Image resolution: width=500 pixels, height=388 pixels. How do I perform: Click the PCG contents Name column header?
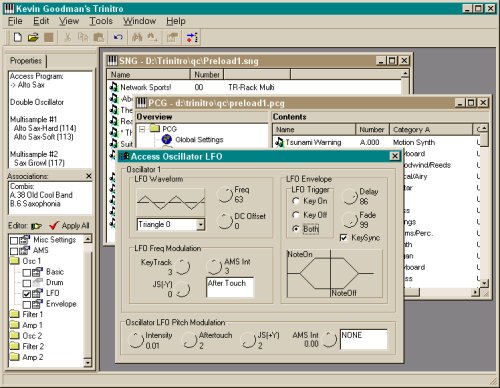click(314, 129)
